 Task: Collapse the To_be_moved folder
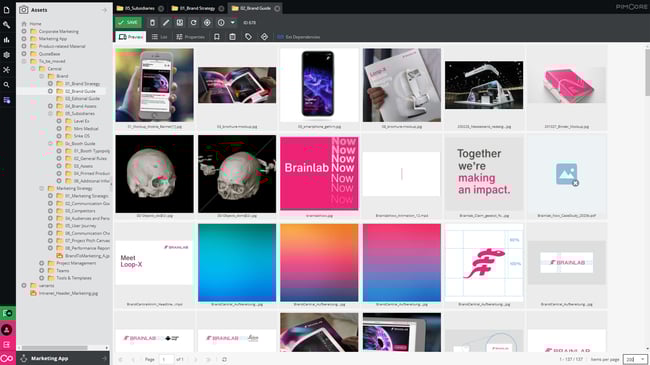(x=24, y=61)
